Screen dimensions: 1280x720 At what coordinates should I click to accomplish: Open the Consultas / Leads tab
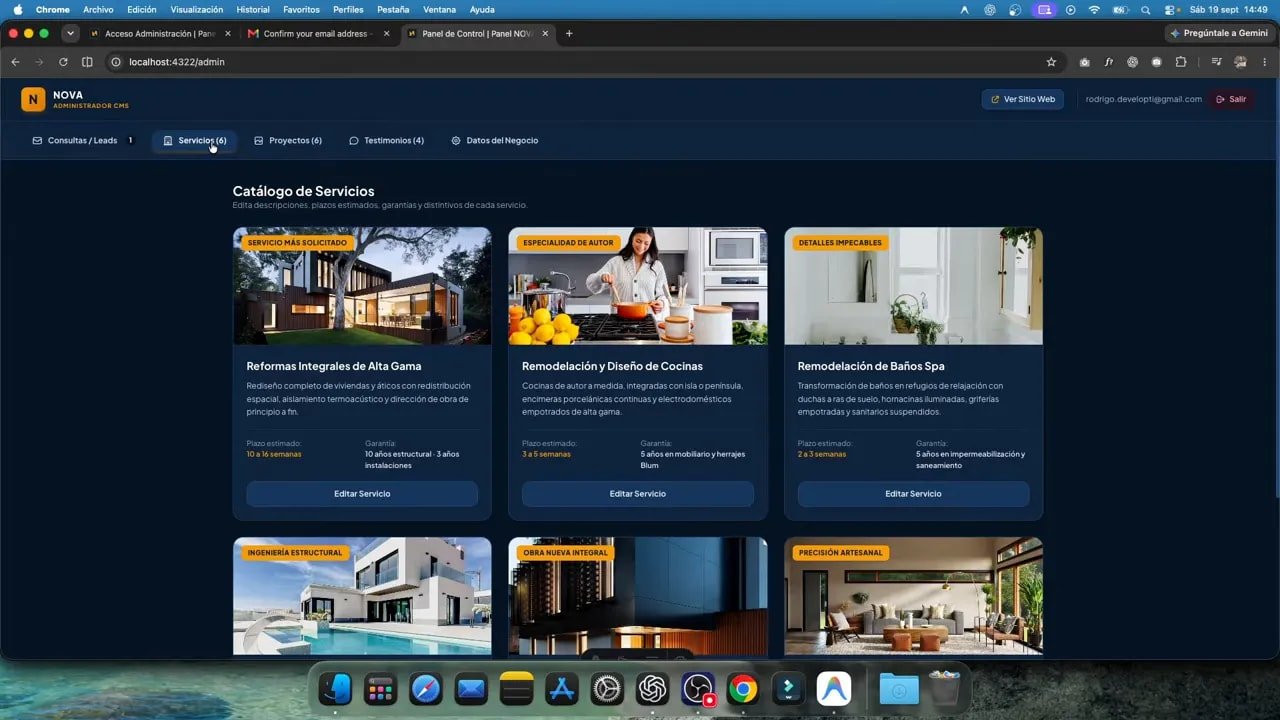click(x=84, y=141)
